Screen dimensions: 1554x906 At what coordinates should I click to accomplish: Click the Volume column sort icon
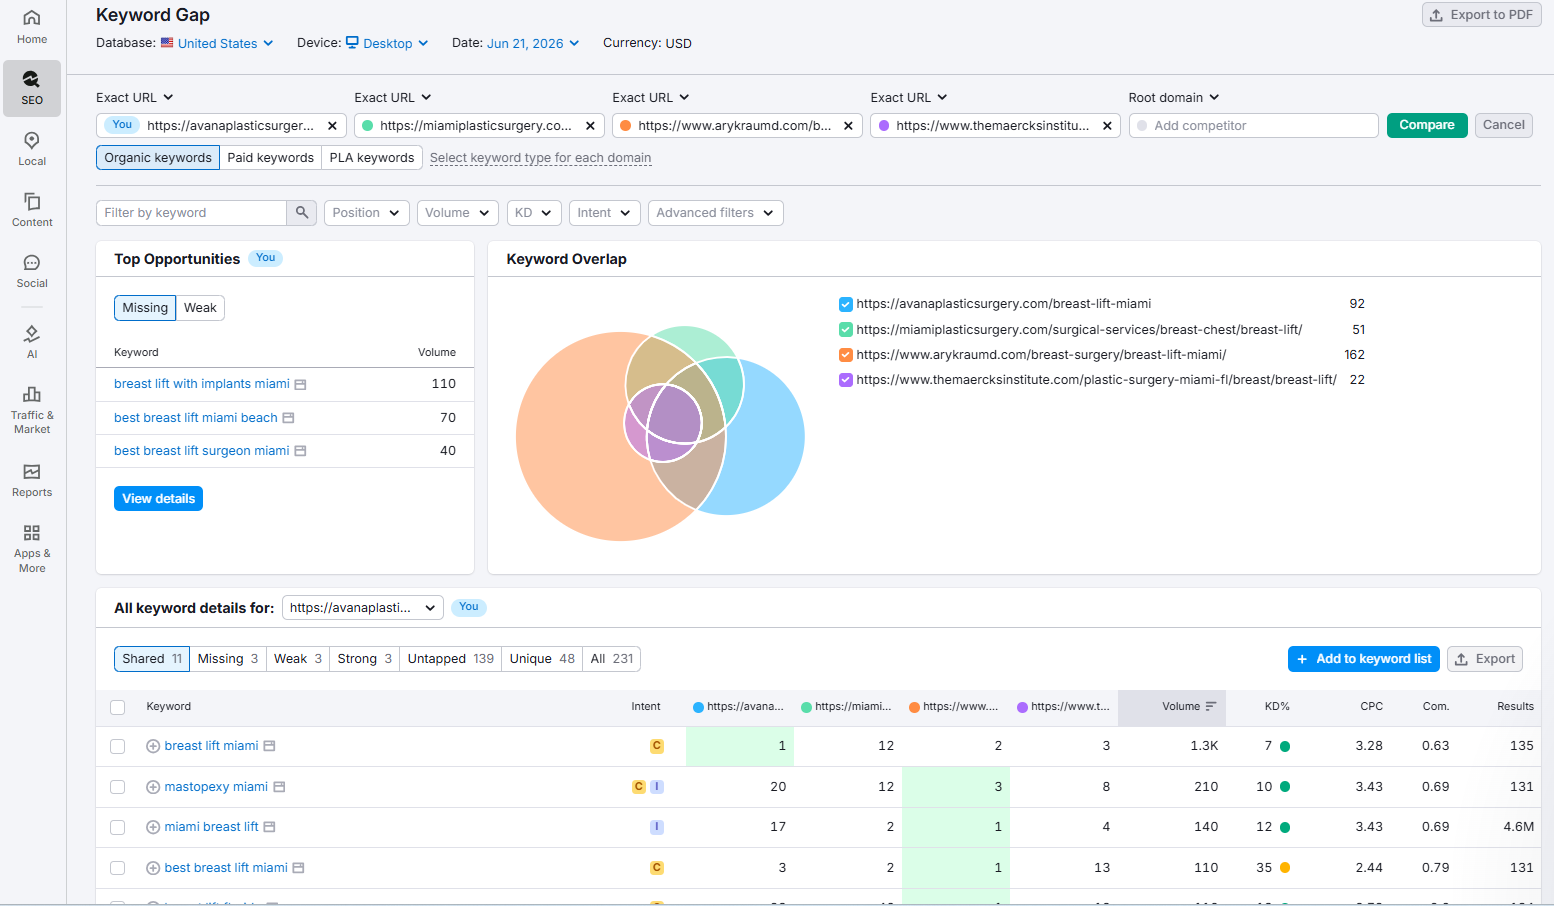(1211, 706)
